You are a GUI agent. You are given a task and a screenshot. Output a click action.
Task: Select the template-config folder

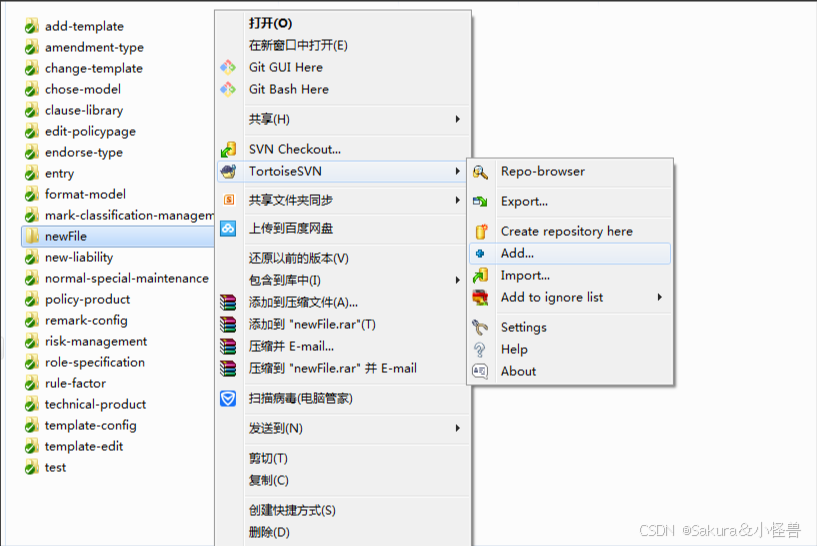tap(90, 425)
